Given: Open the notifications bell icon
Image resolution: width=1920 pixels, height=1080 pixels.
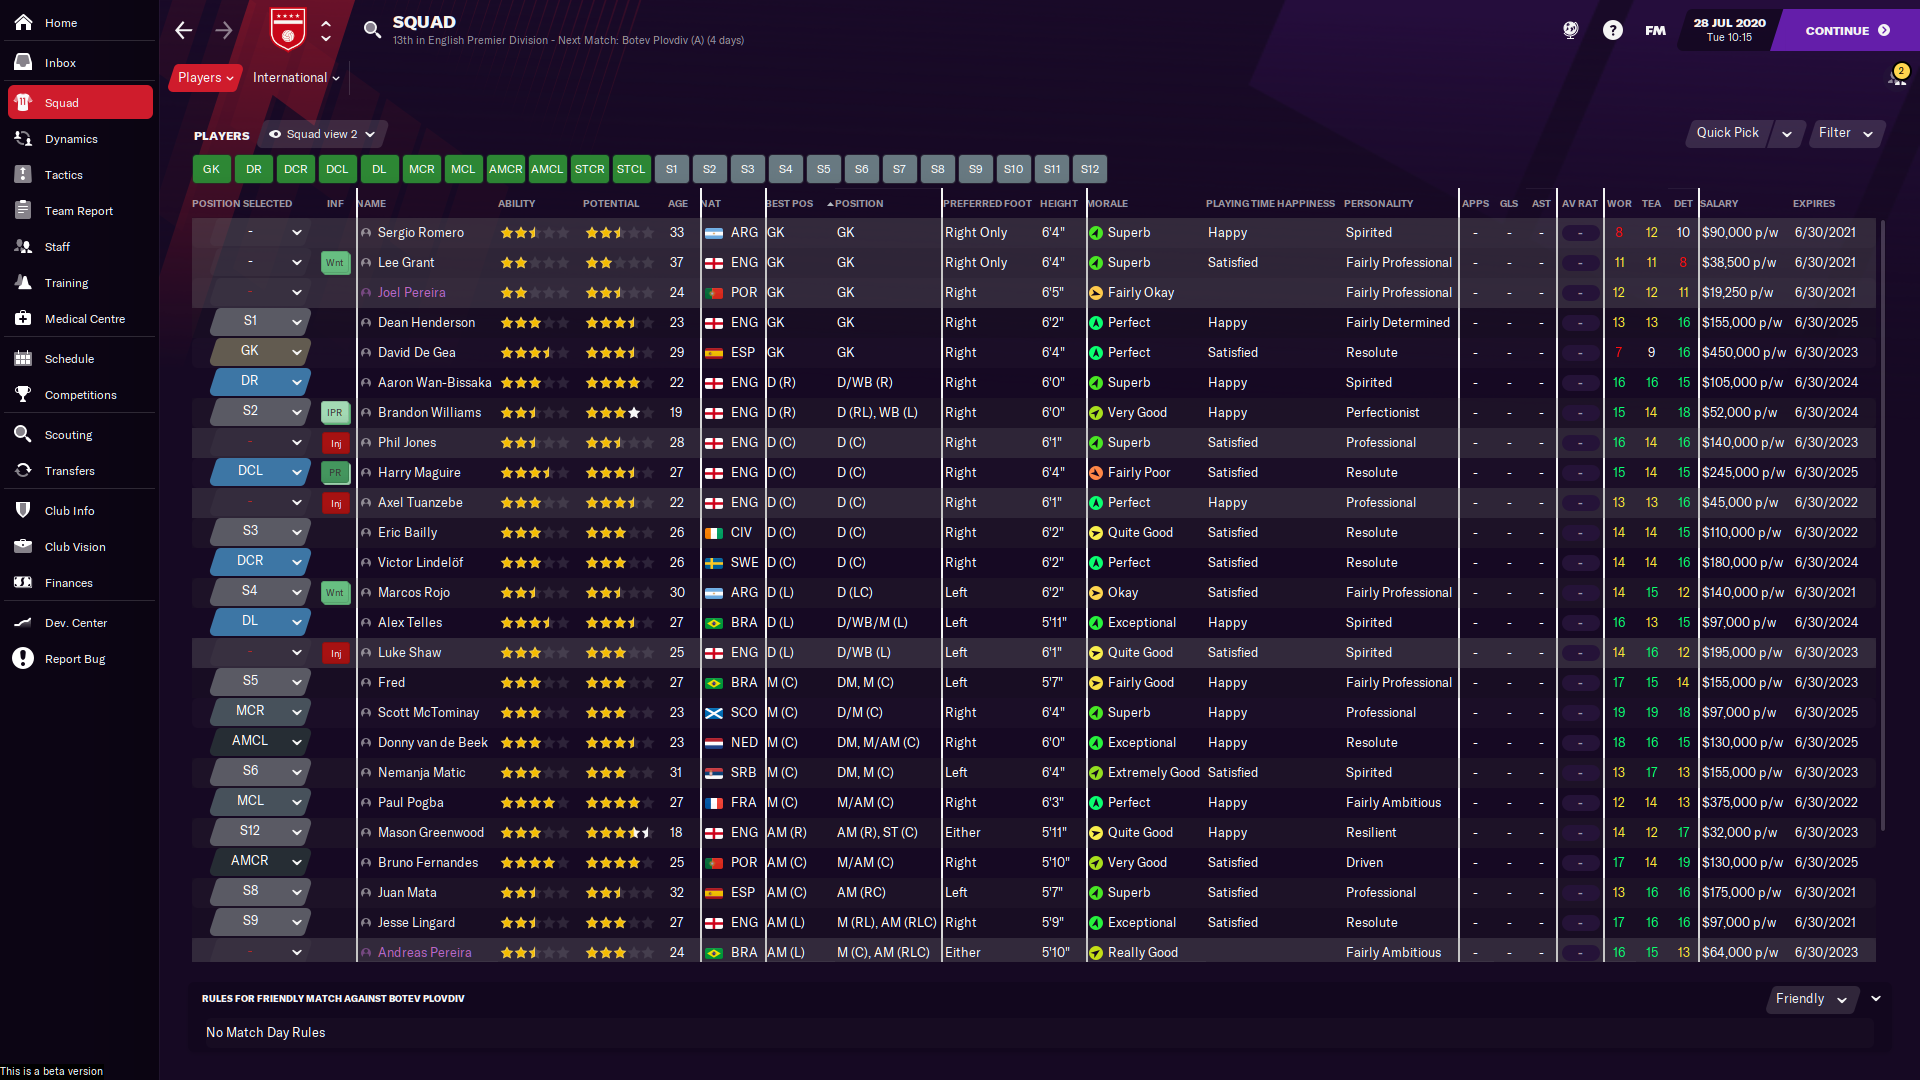Looking at the screenshot, I should coord(1896,77).
